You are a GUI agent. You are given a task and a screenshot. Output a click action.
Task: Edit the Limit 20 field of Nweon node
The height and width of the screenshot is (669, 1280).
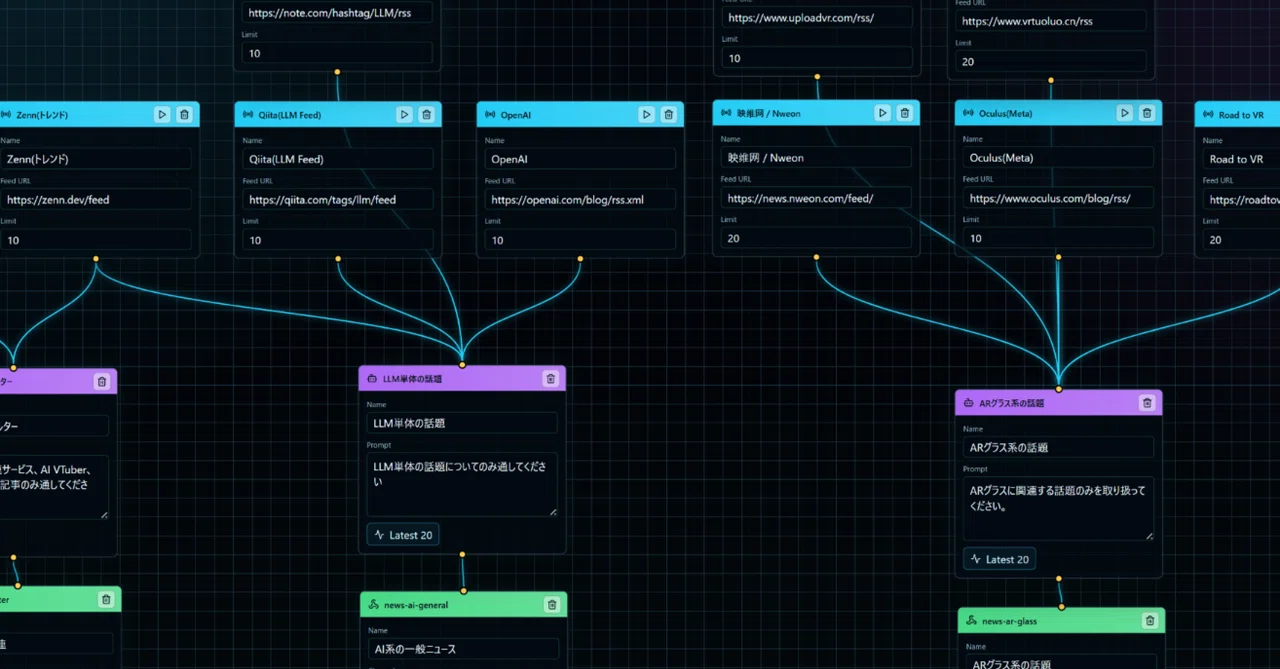click(816, 238)
